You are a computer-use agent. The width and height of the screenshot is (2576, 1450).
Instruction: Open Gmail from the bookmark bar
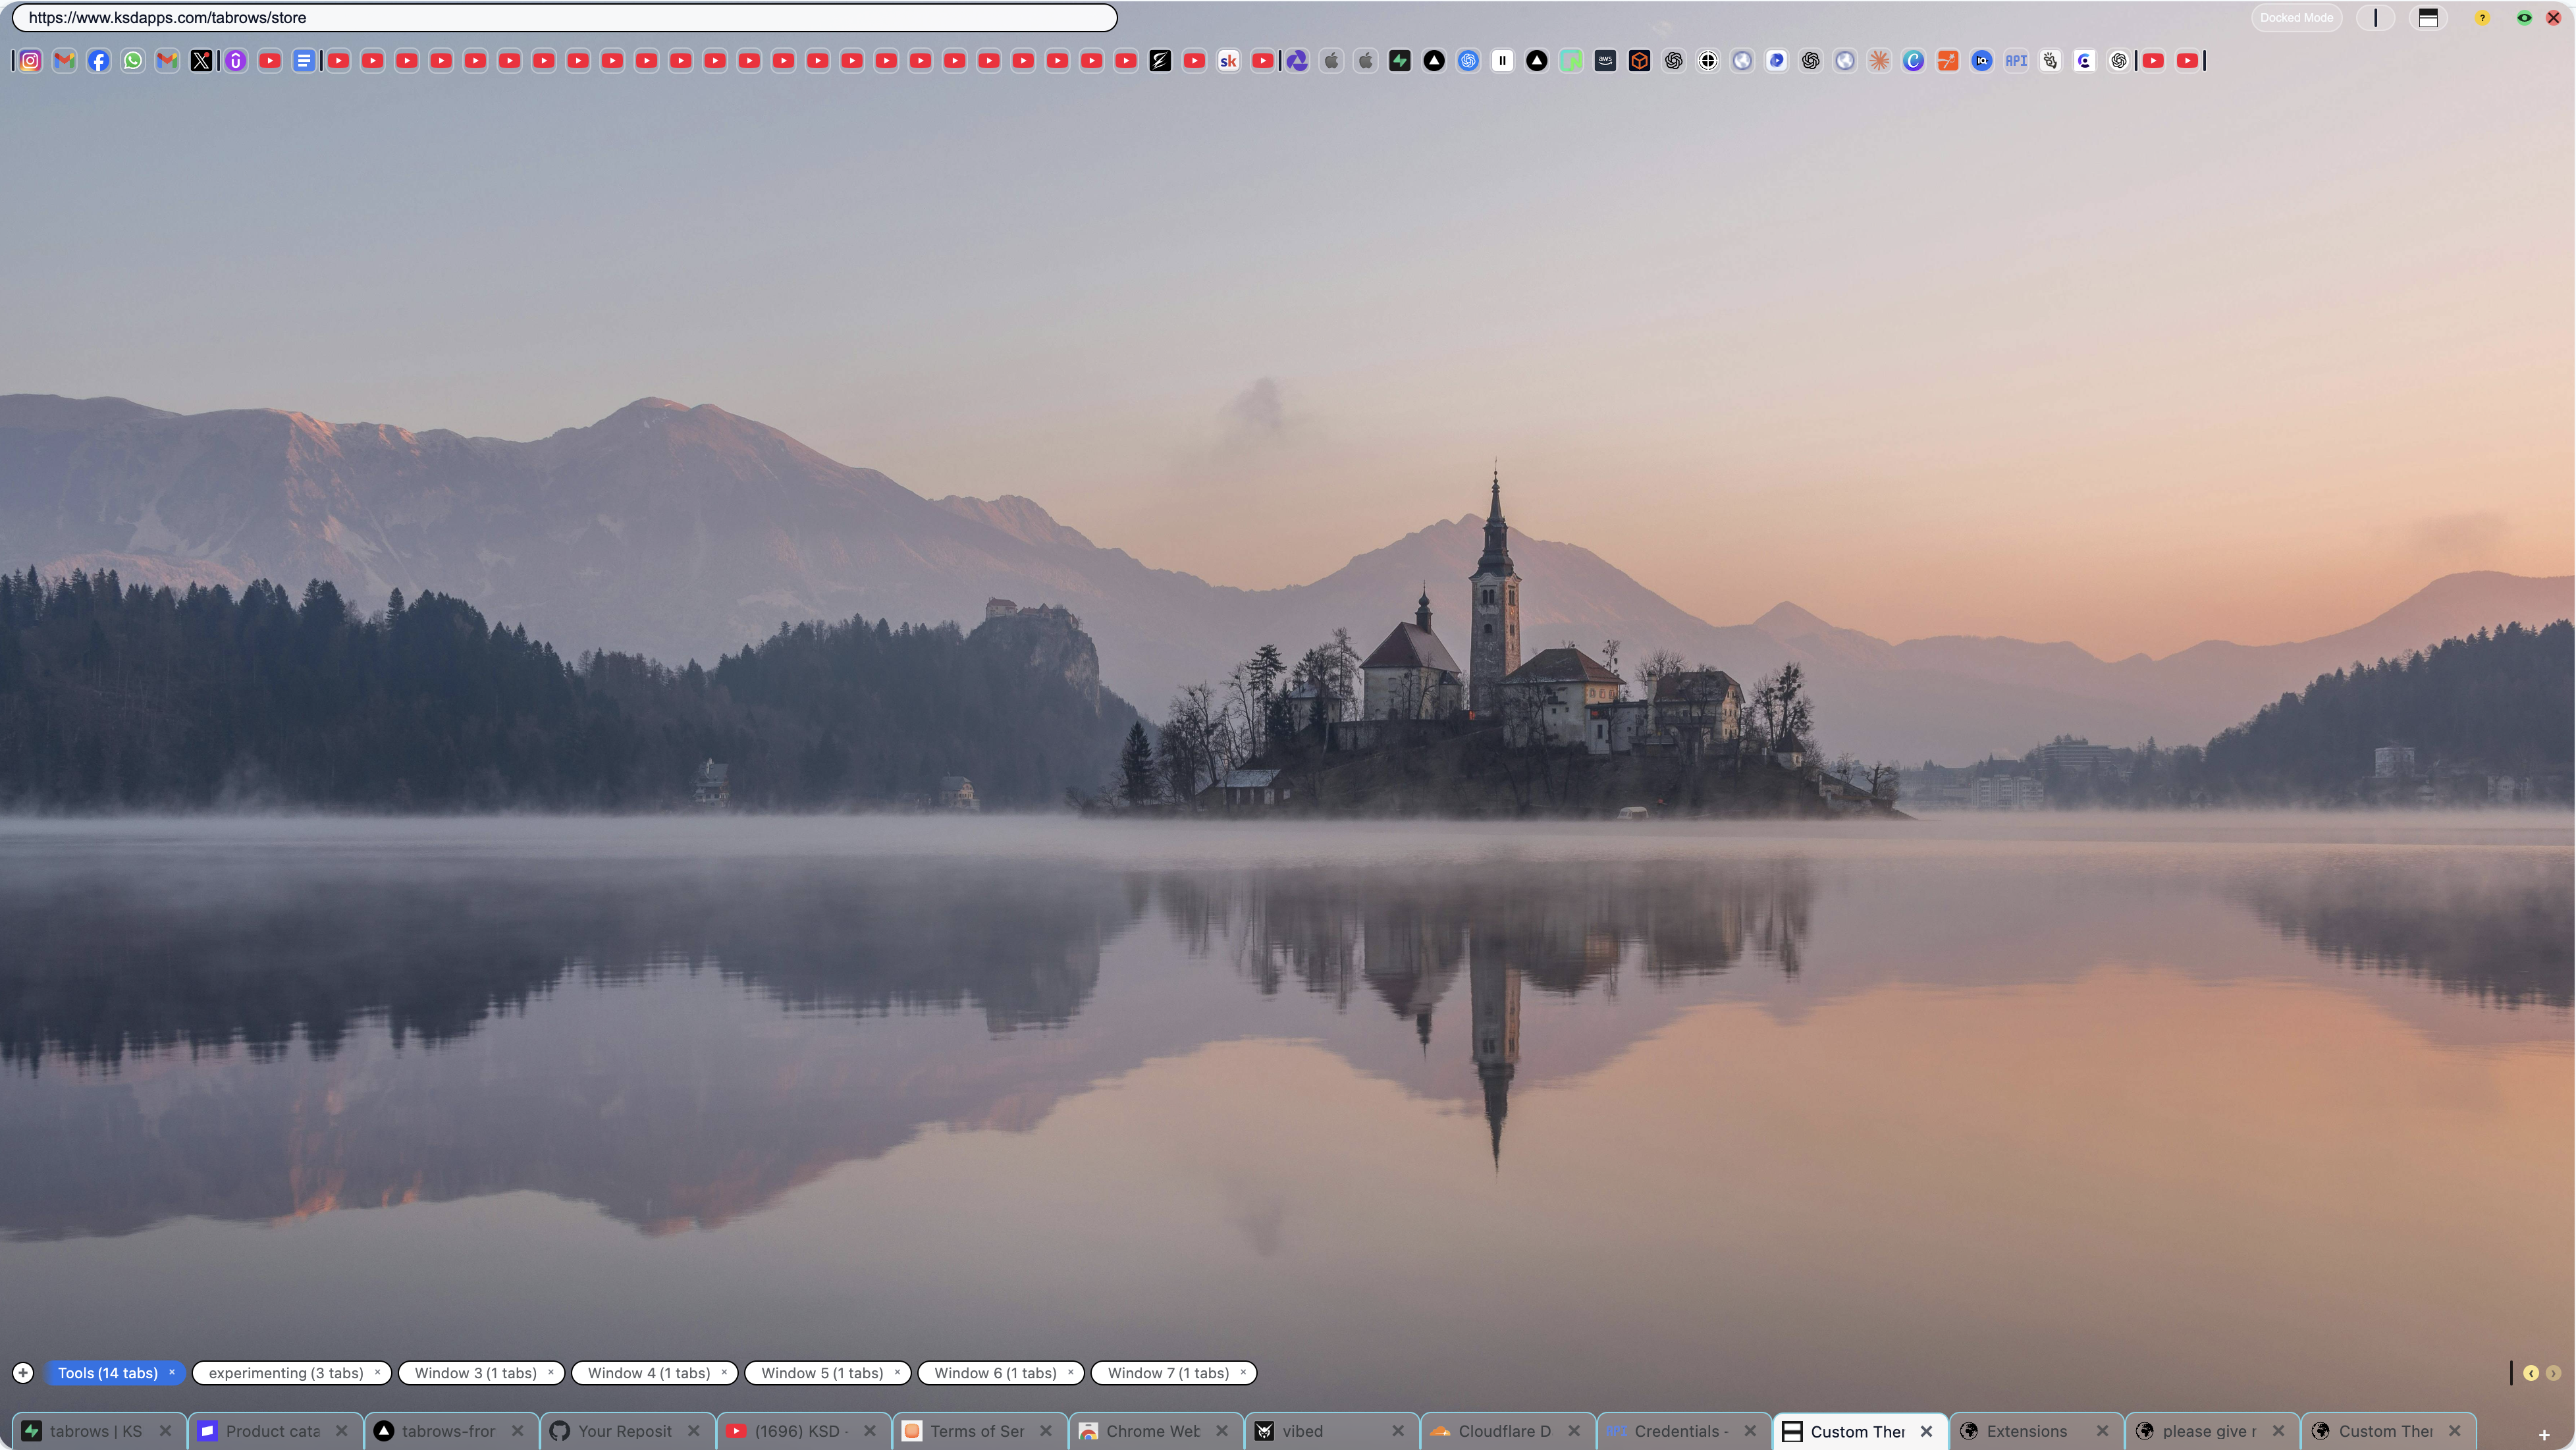click(65, 61)
